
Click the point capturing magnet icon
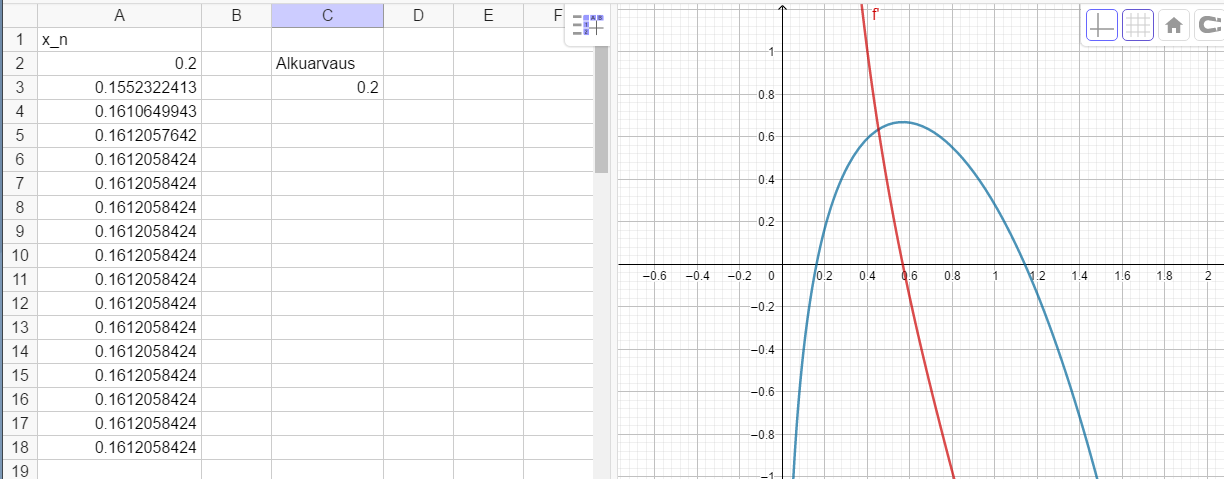pos(1208,26)
